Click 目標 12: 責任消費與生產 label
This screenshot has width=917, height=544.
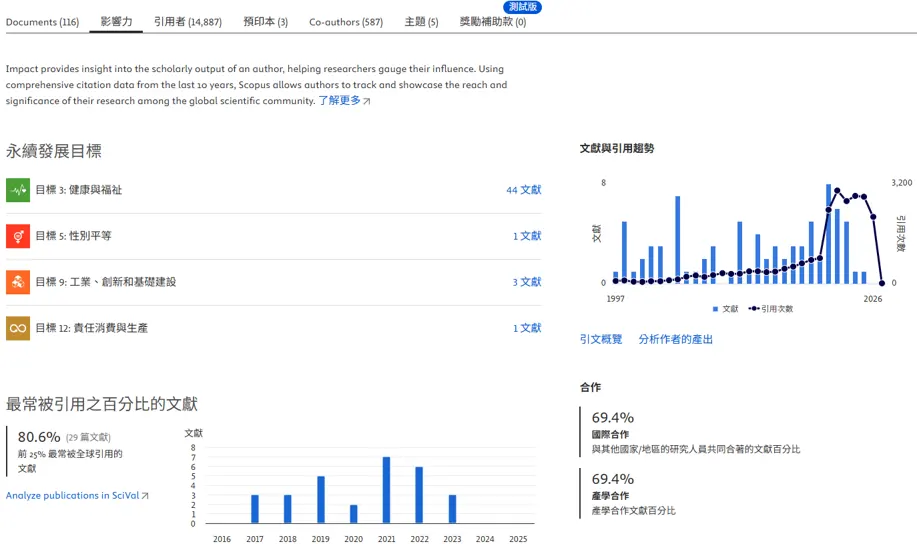91,328
